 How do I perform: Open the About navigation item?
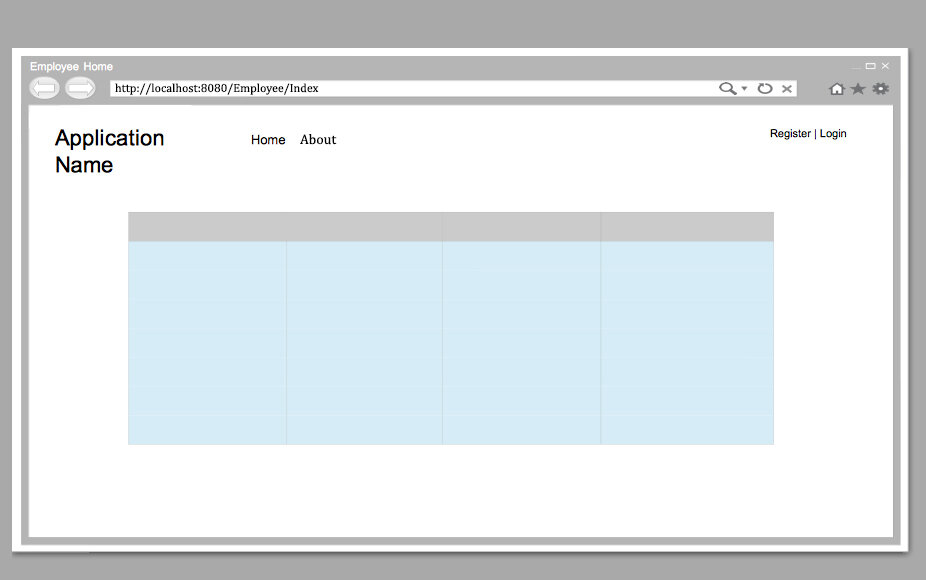coord(318,140)
